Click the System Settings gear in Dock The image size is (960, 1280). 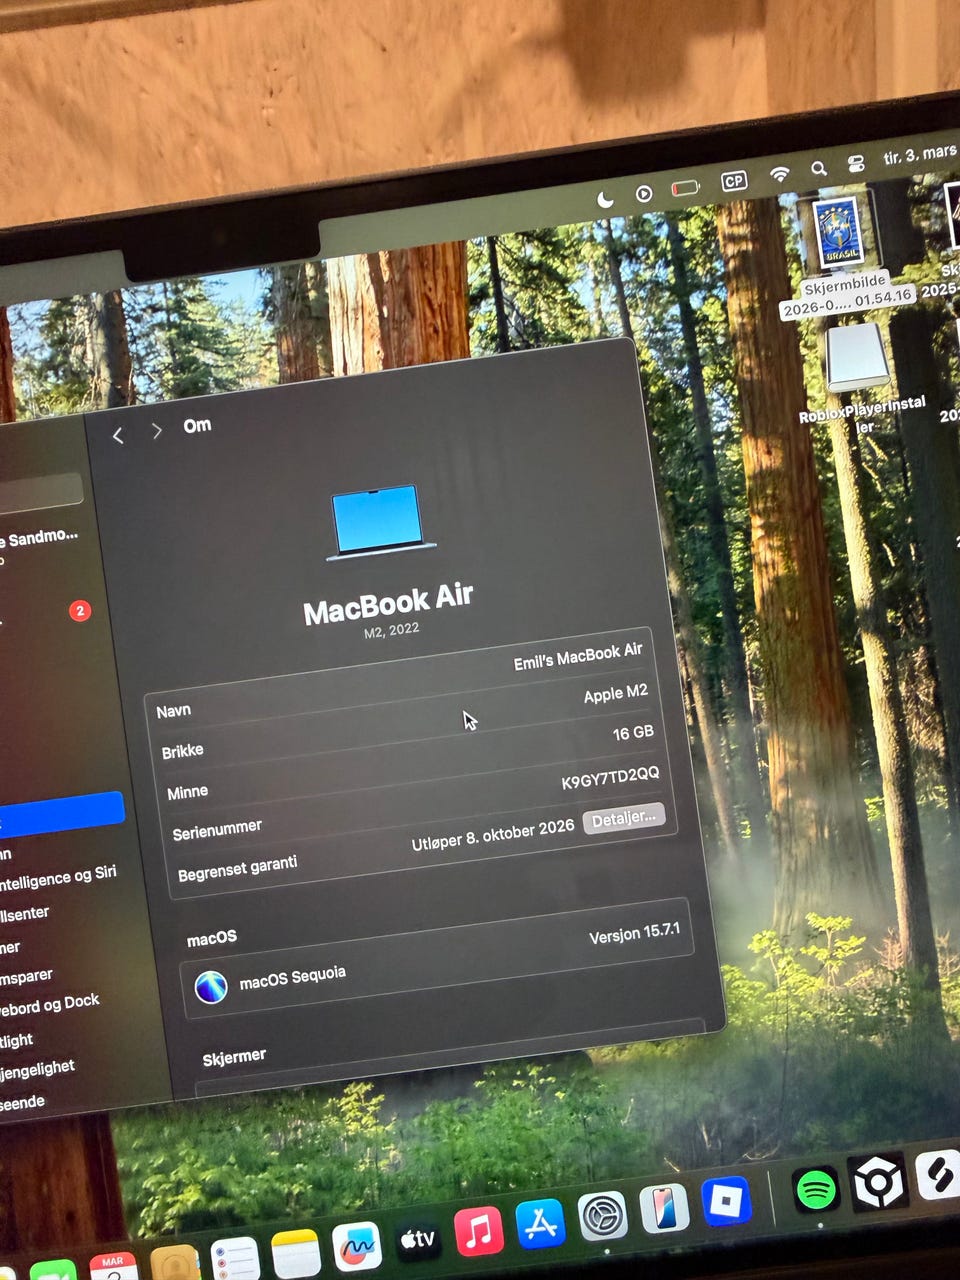(x=603, y=1216)
